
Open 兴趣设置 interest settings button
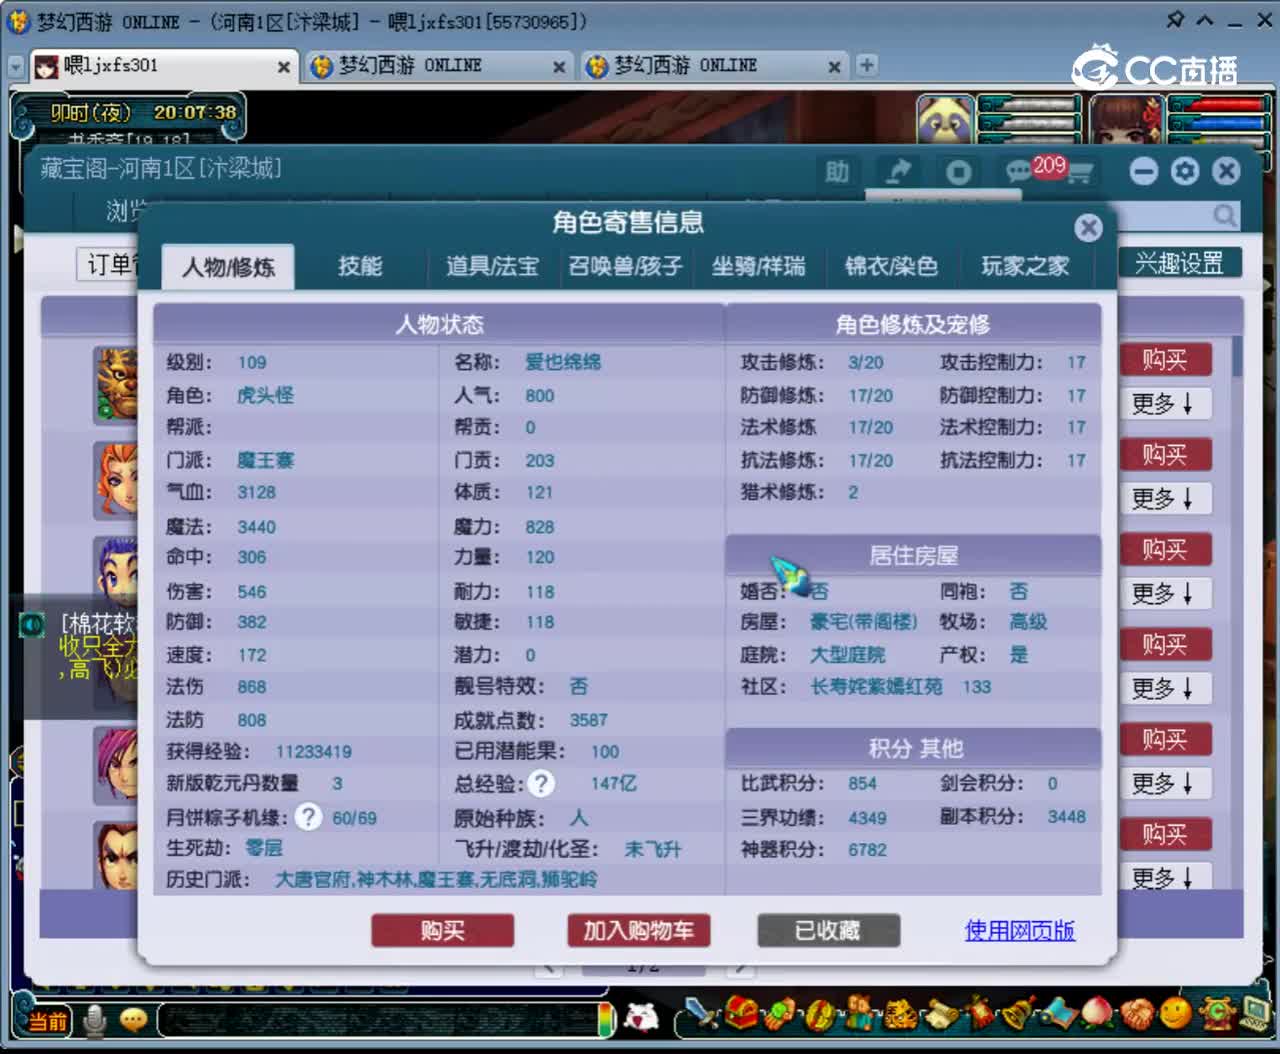coord(1179,263)
